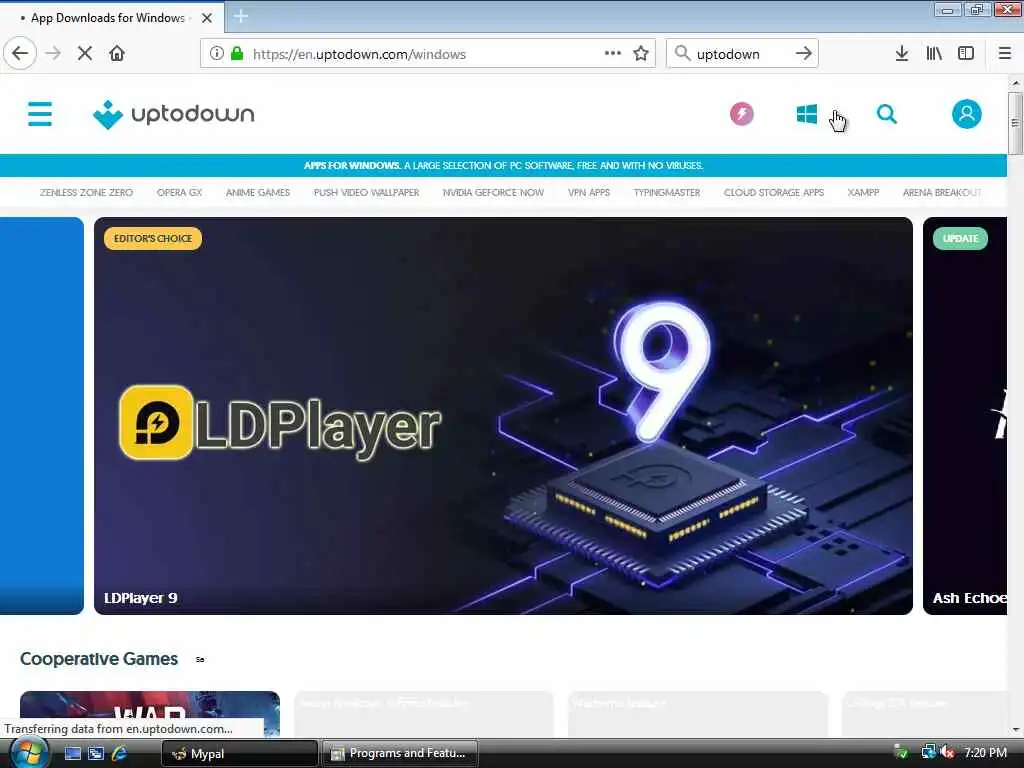Switch to Programs and Features taskbar window

click(400, 754)
